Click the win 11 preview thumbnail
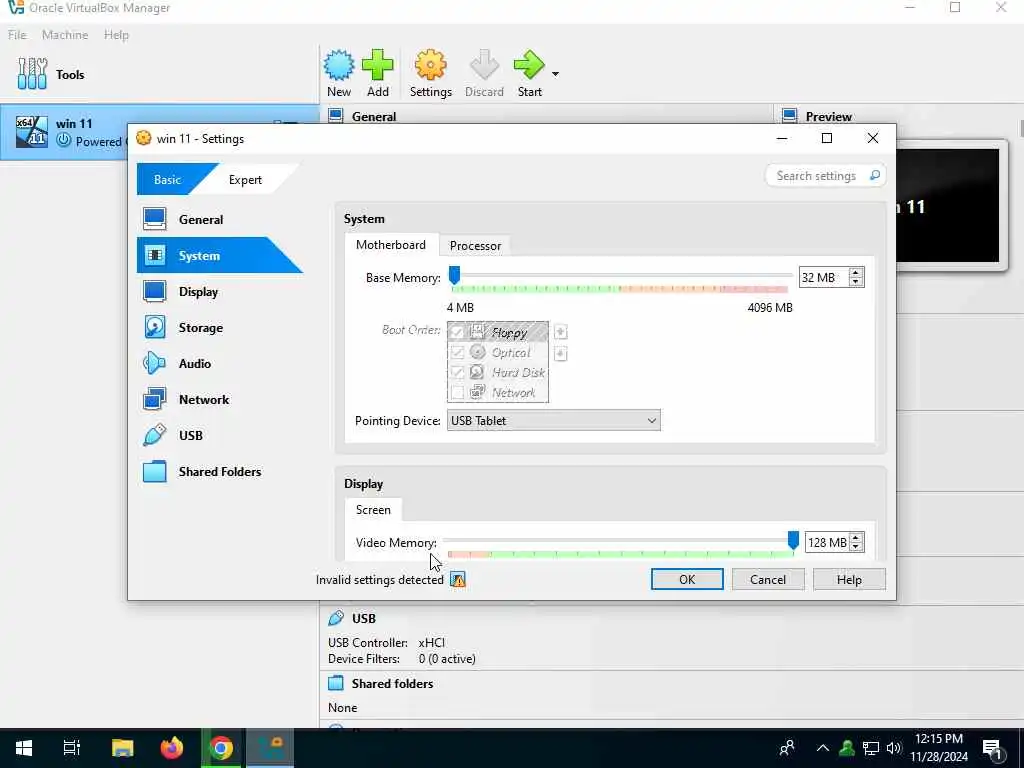This screenshot has width=1024, height=768. (x=948, y=205)
